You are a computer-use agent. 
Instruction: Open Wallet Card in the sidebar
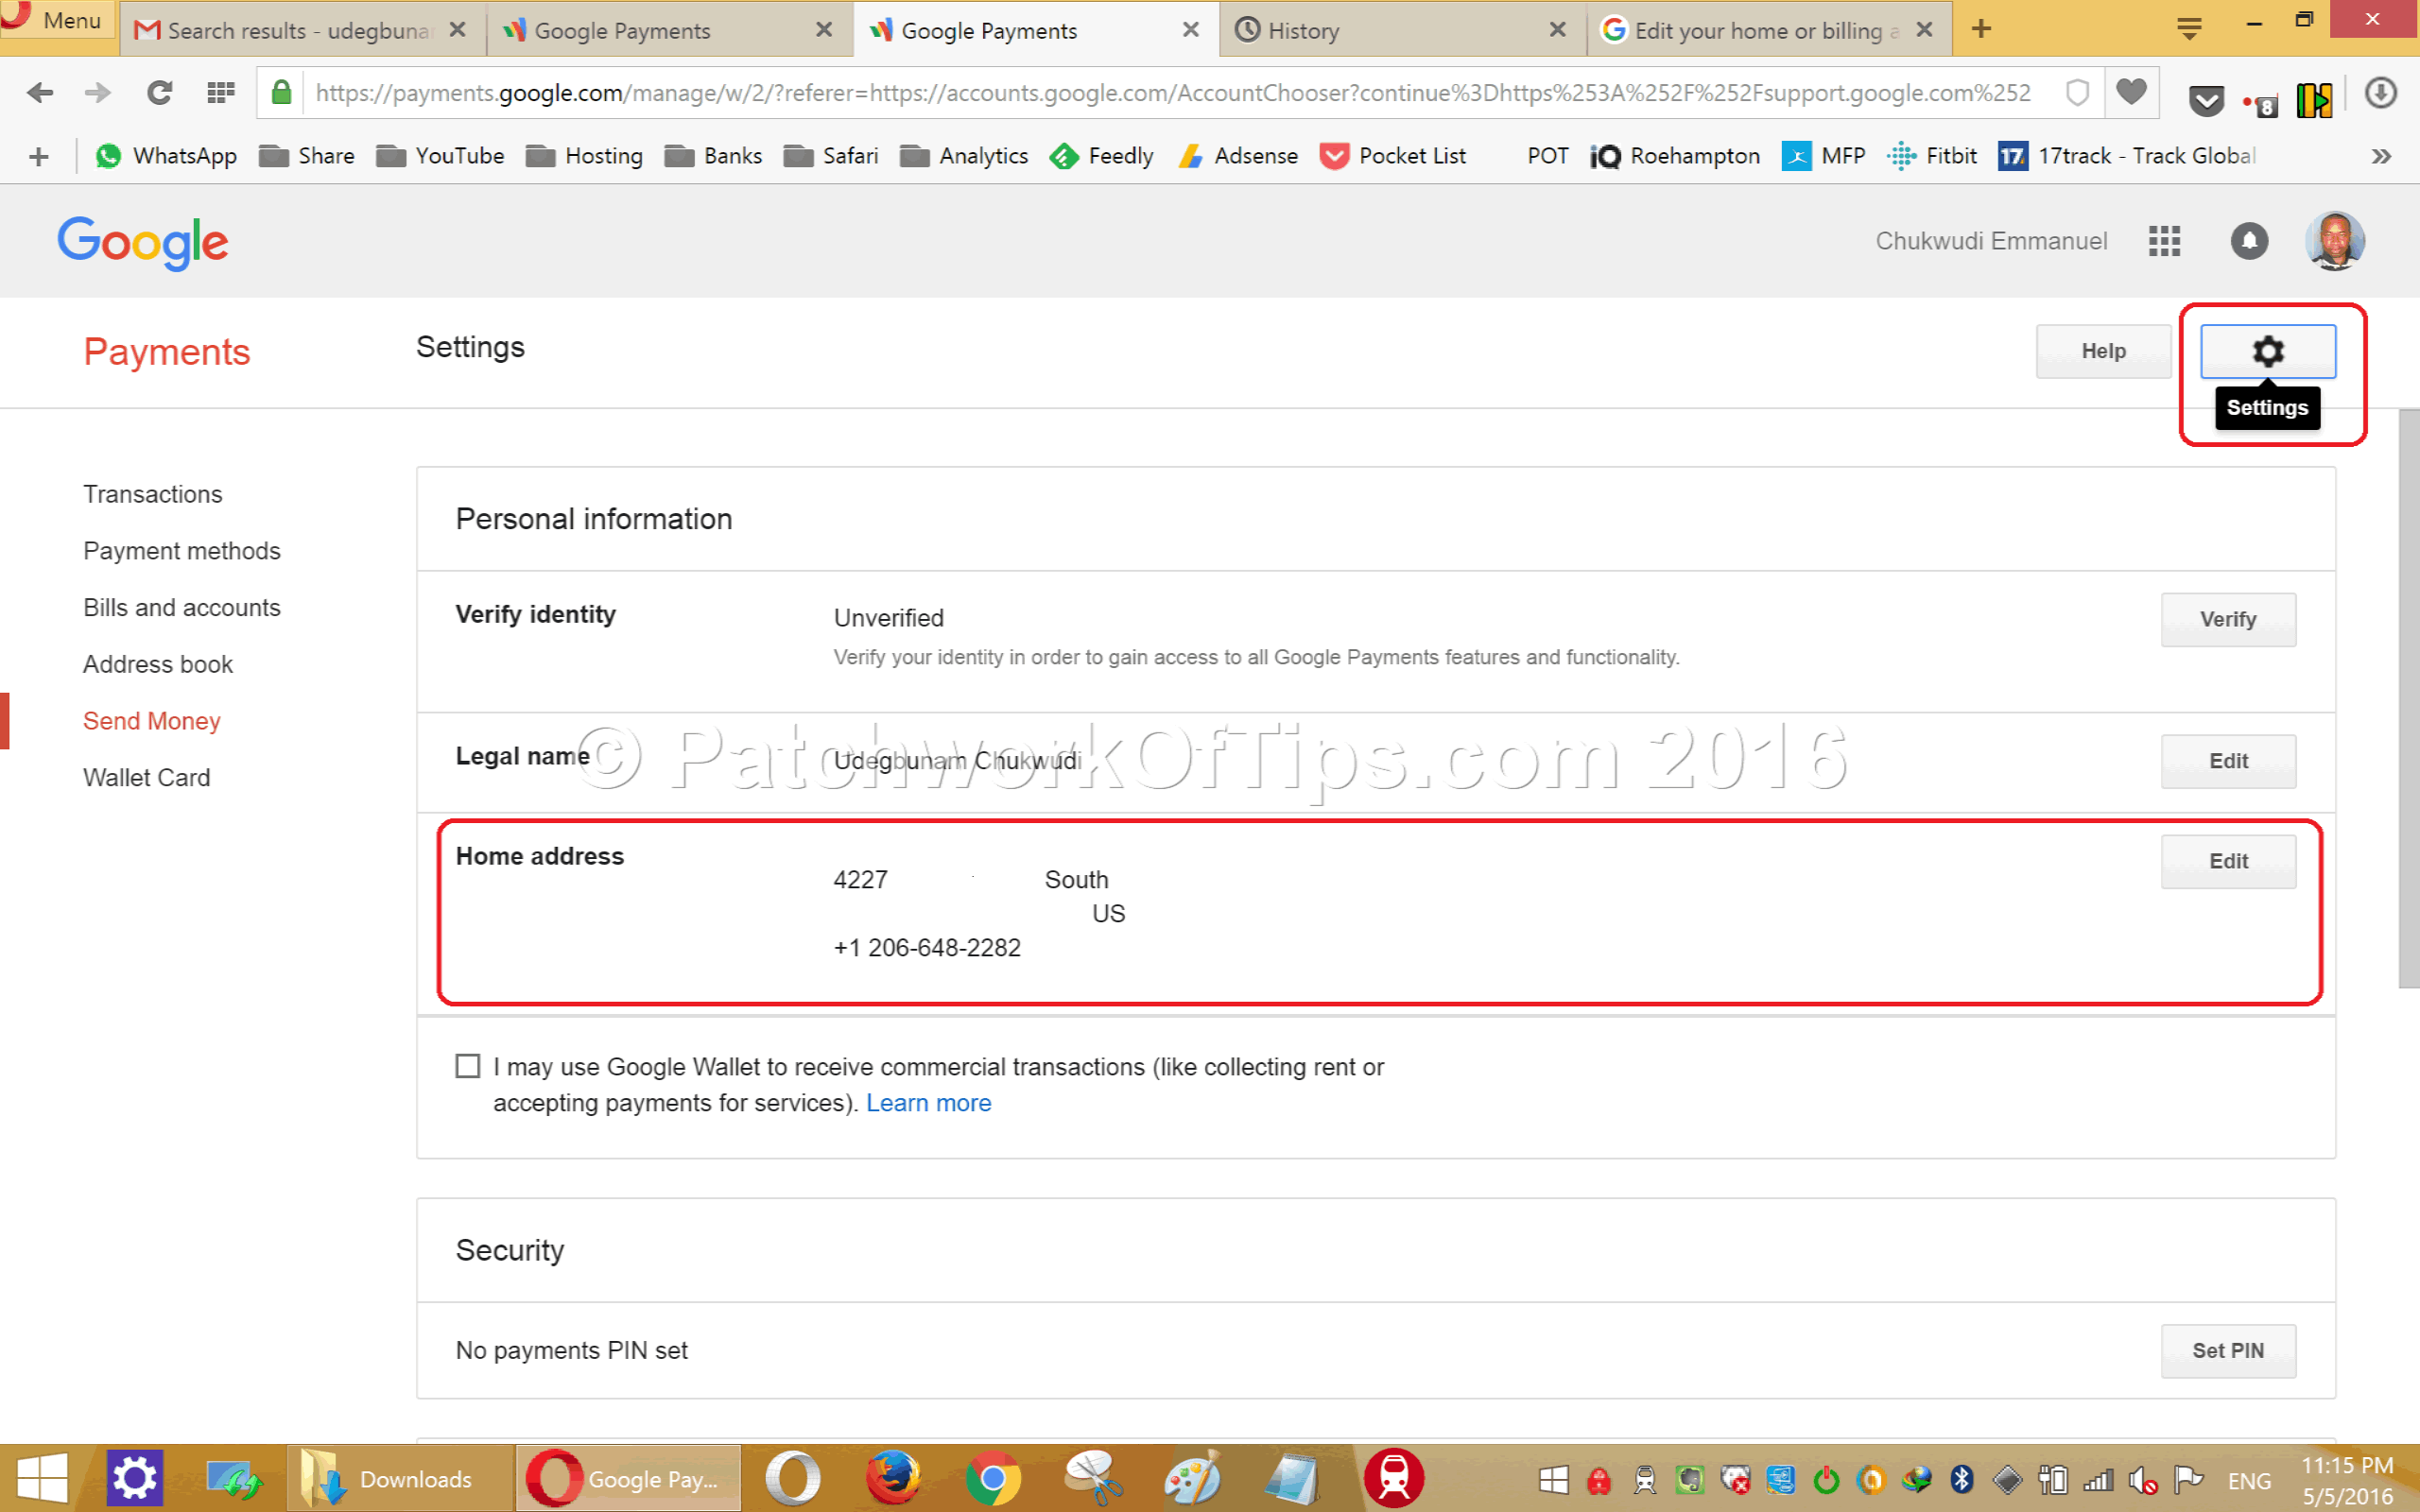coord(147,778)
